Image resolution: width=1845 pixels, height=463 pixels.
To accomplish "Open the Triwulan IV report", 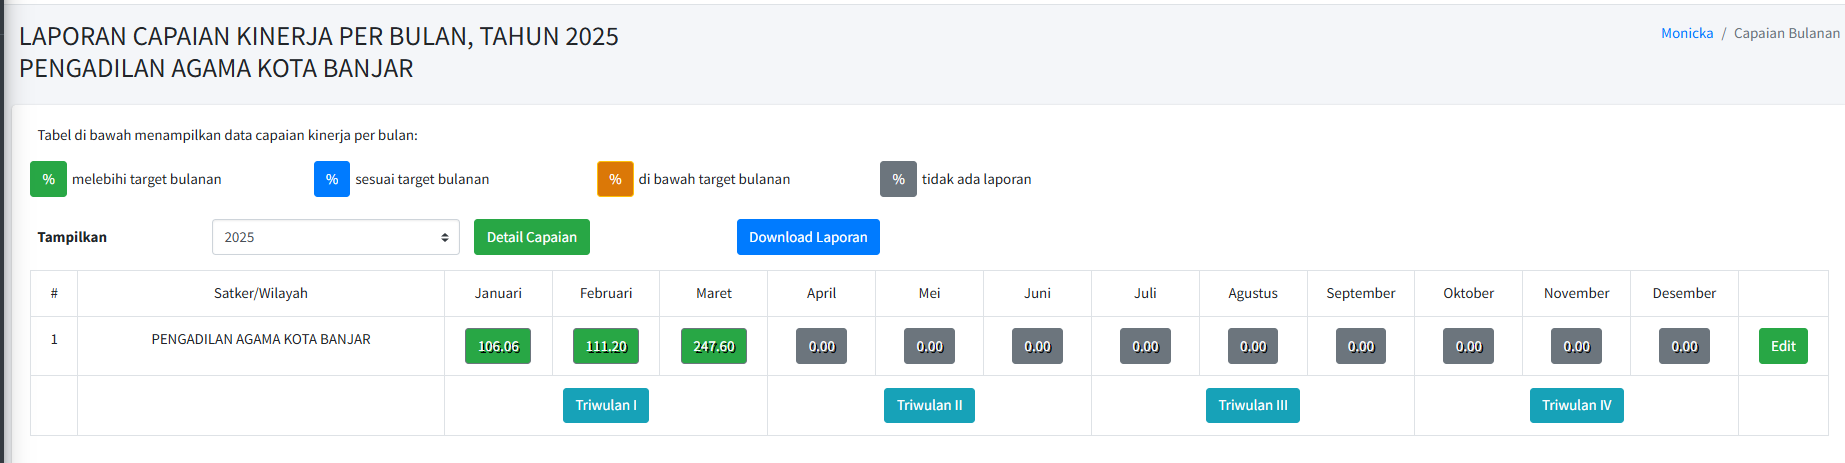I will 1577,405.
